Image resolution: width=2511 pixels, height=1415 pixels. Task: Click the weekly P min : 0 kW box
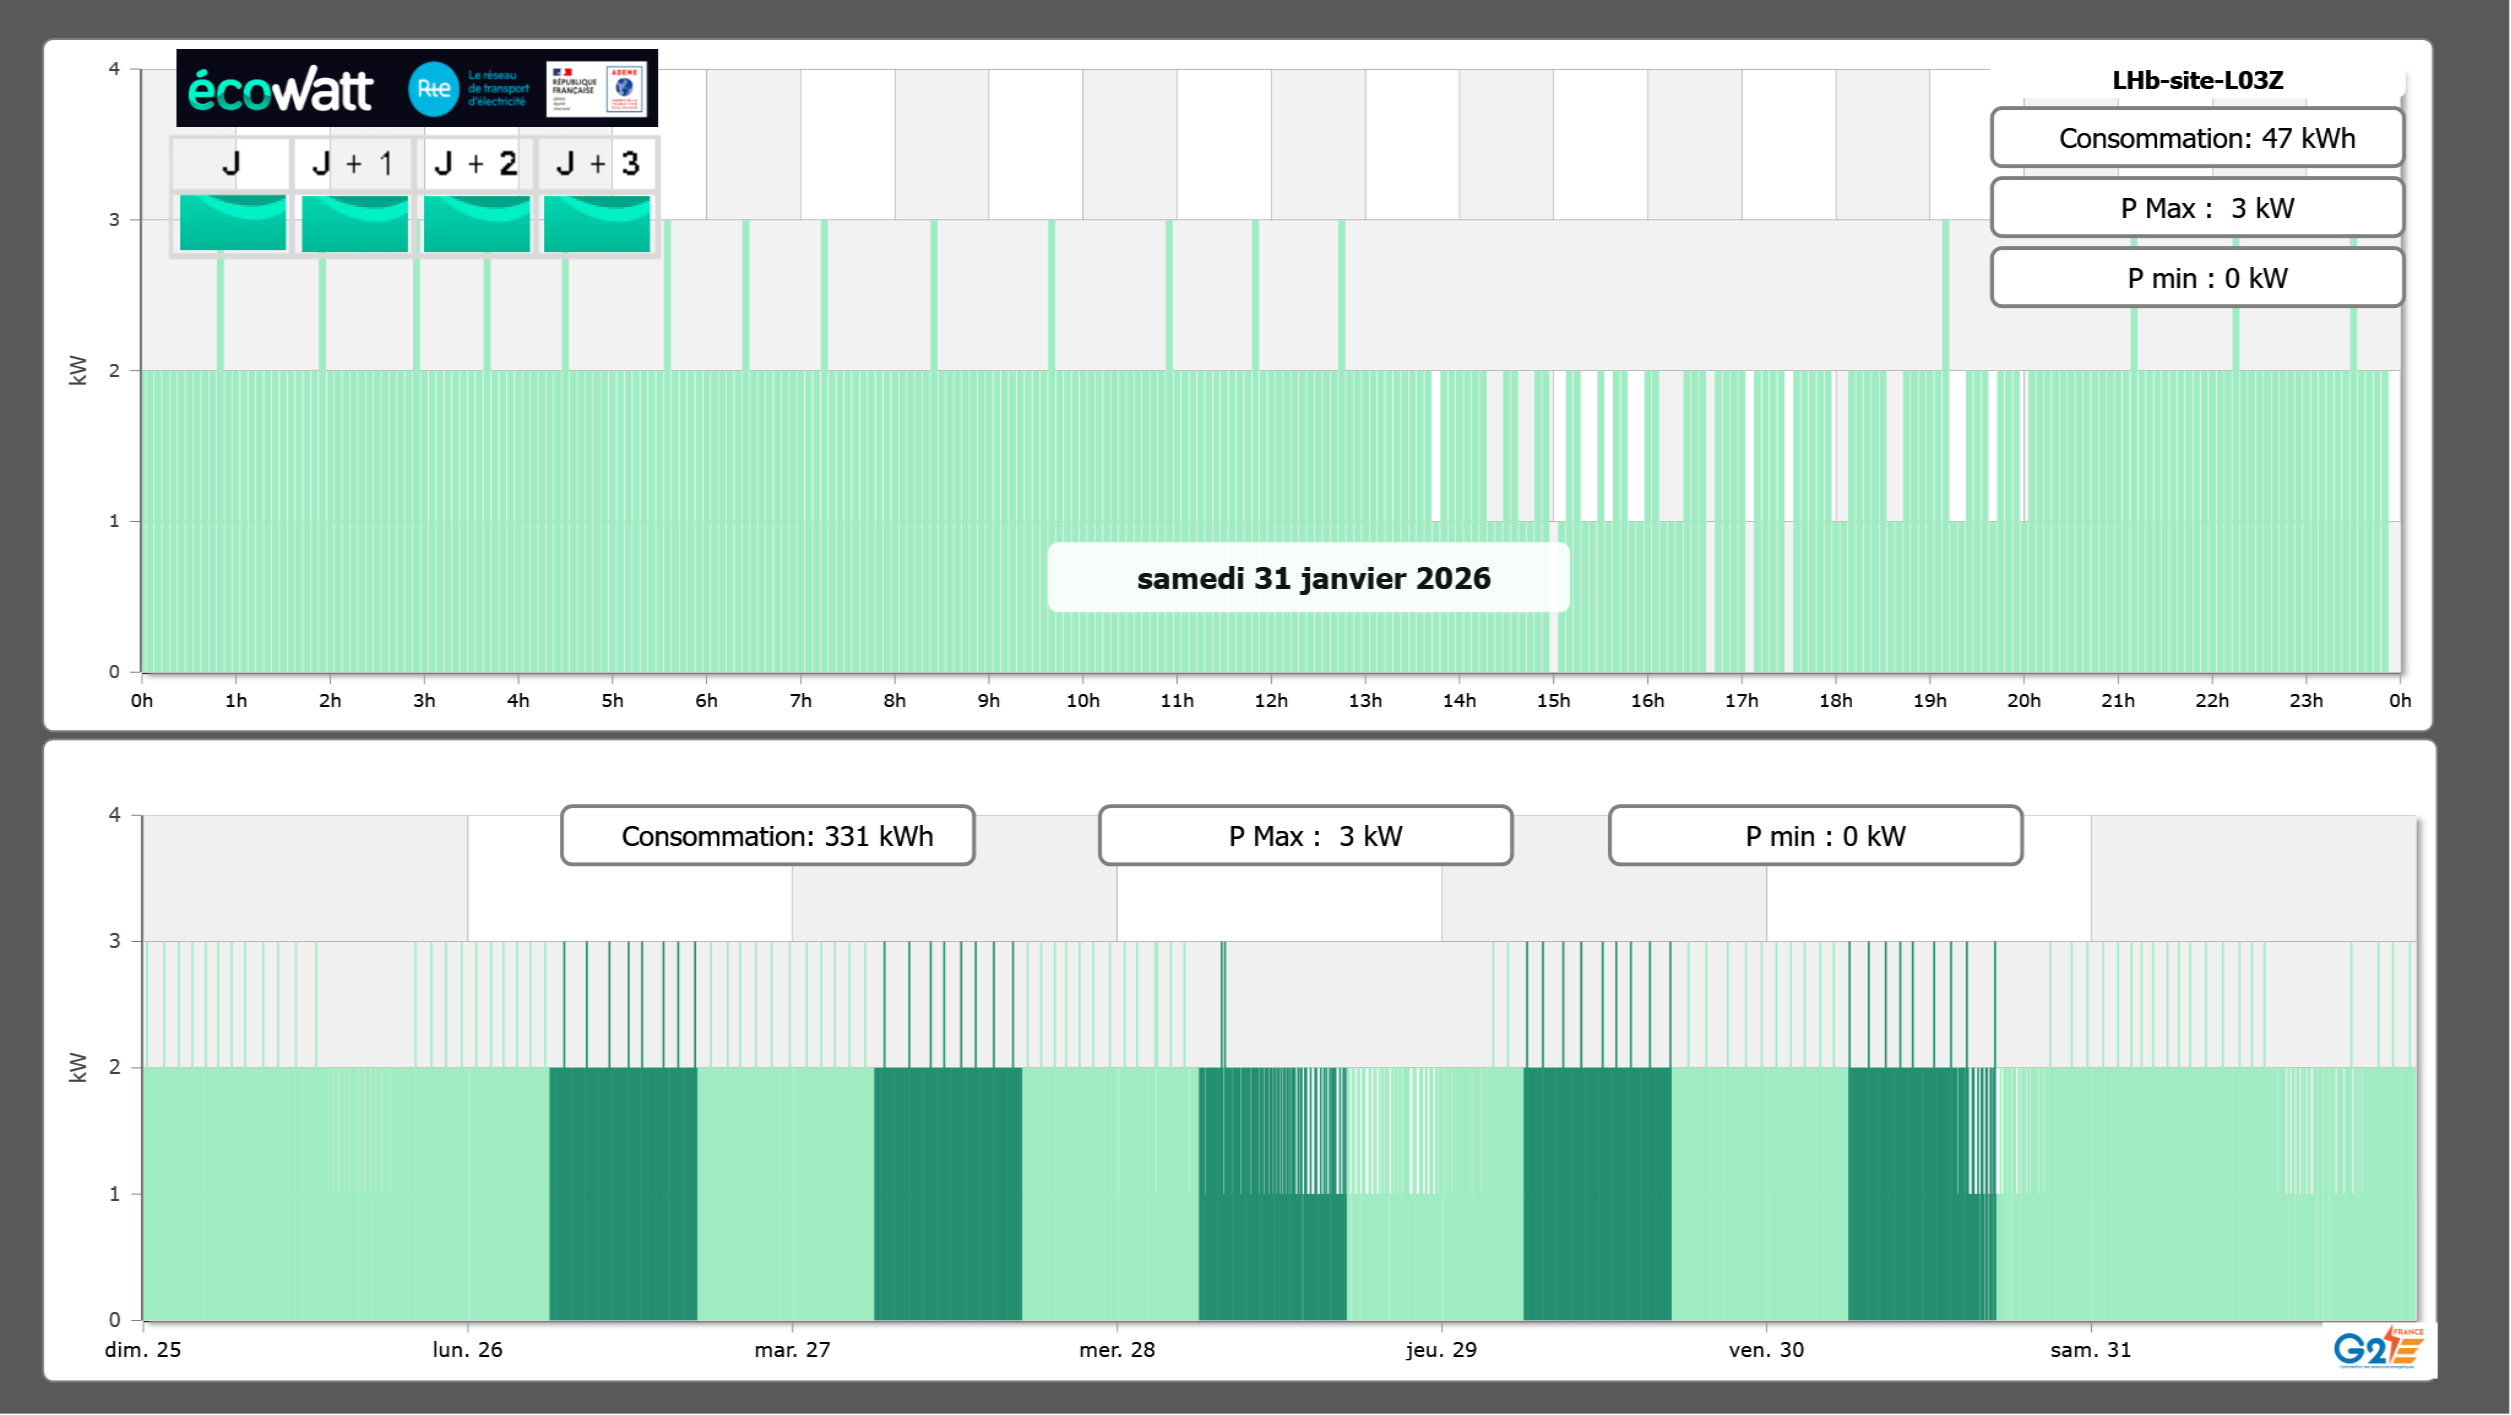click(1814, 835)
